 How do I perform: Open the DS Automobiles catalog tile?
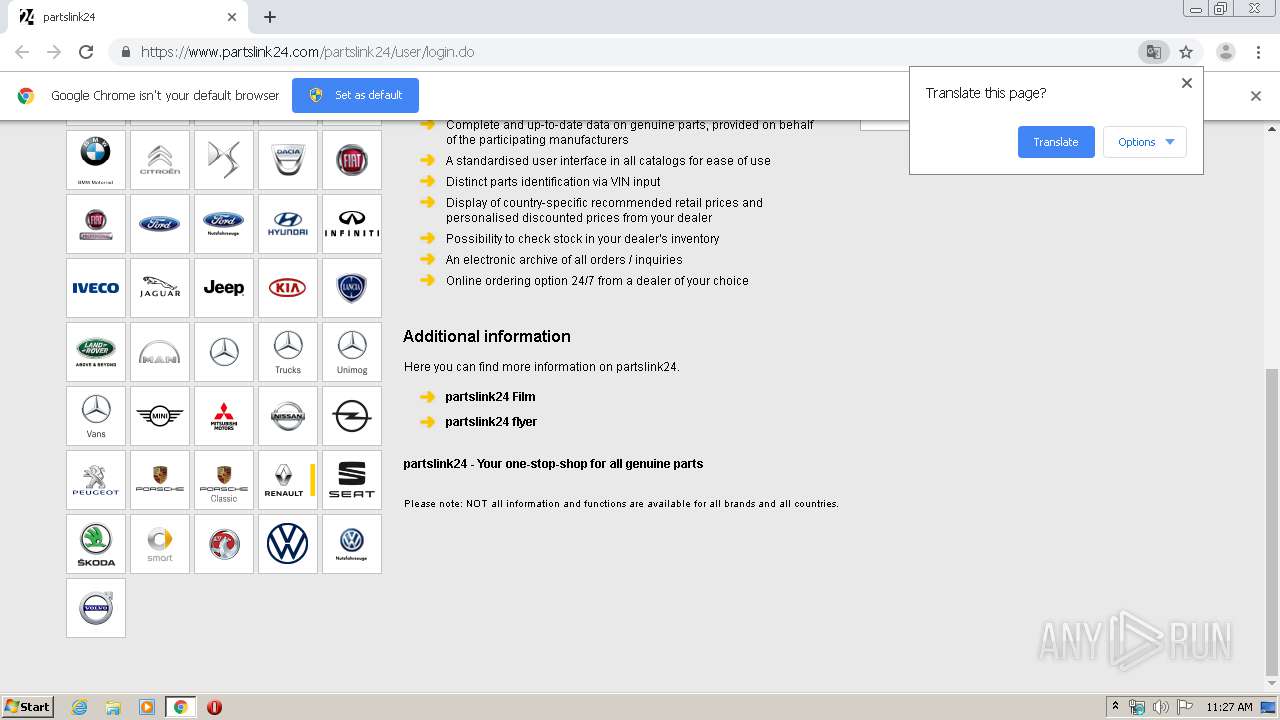point(224,160)
